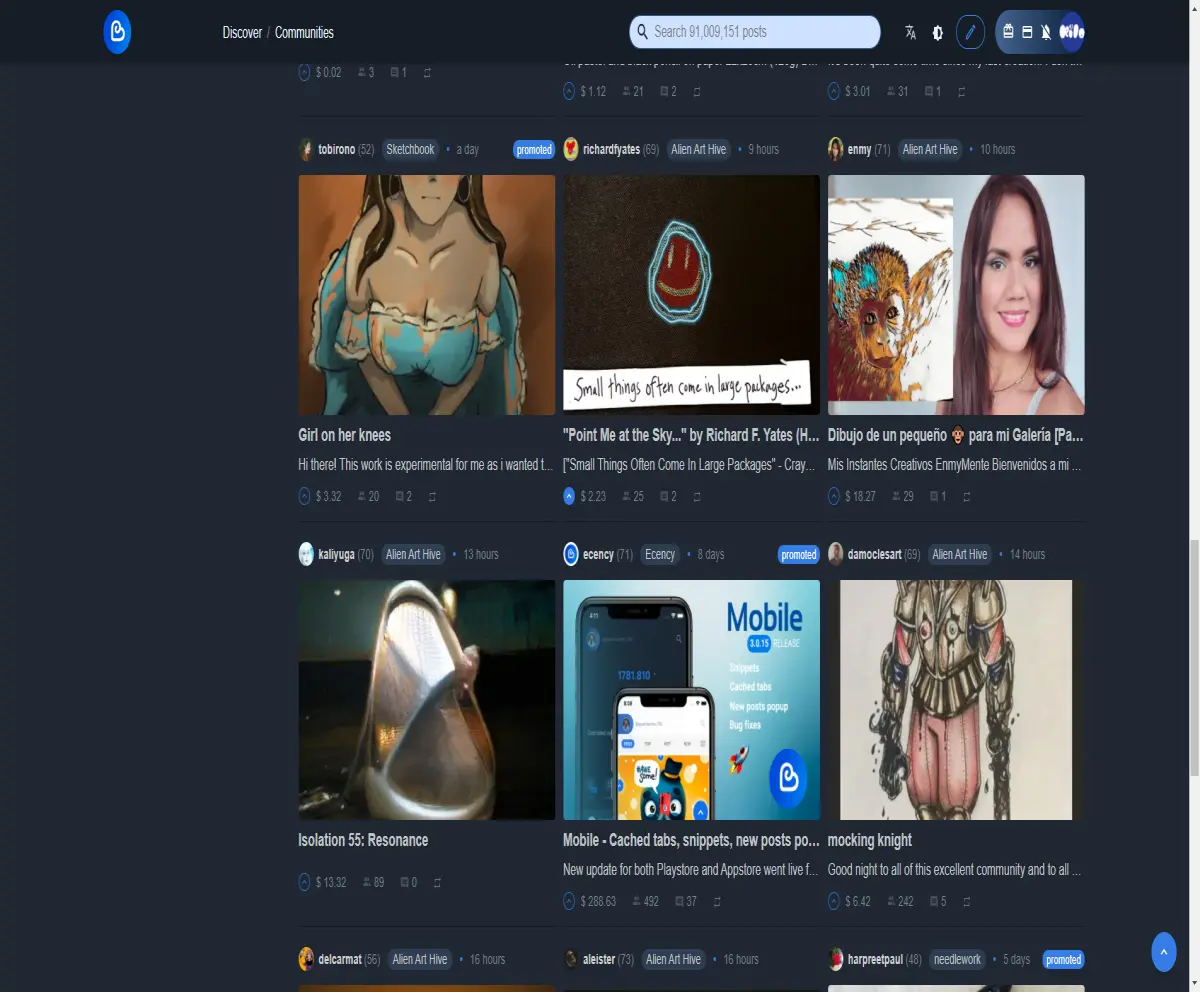Open the mocking knight drawing thumbnail
This screenshot has width=1200, height=992.
(x=956, y=700)
